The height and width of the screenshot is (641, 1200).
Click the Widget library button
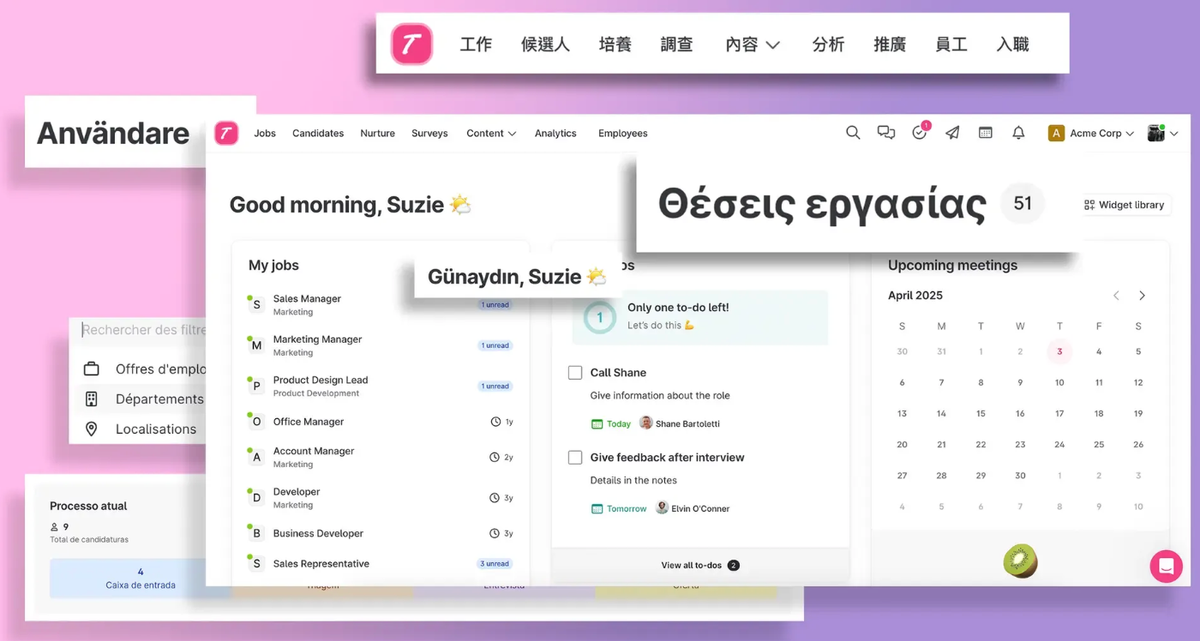tap(1124, 205)
